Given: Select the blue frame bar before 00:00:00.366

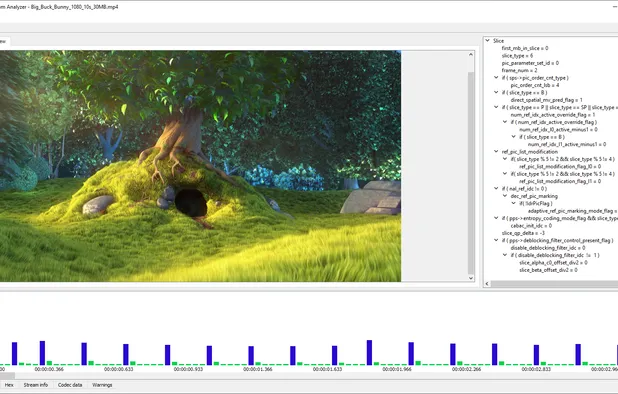Looking at the screenshot, I should tap(42, 353).
